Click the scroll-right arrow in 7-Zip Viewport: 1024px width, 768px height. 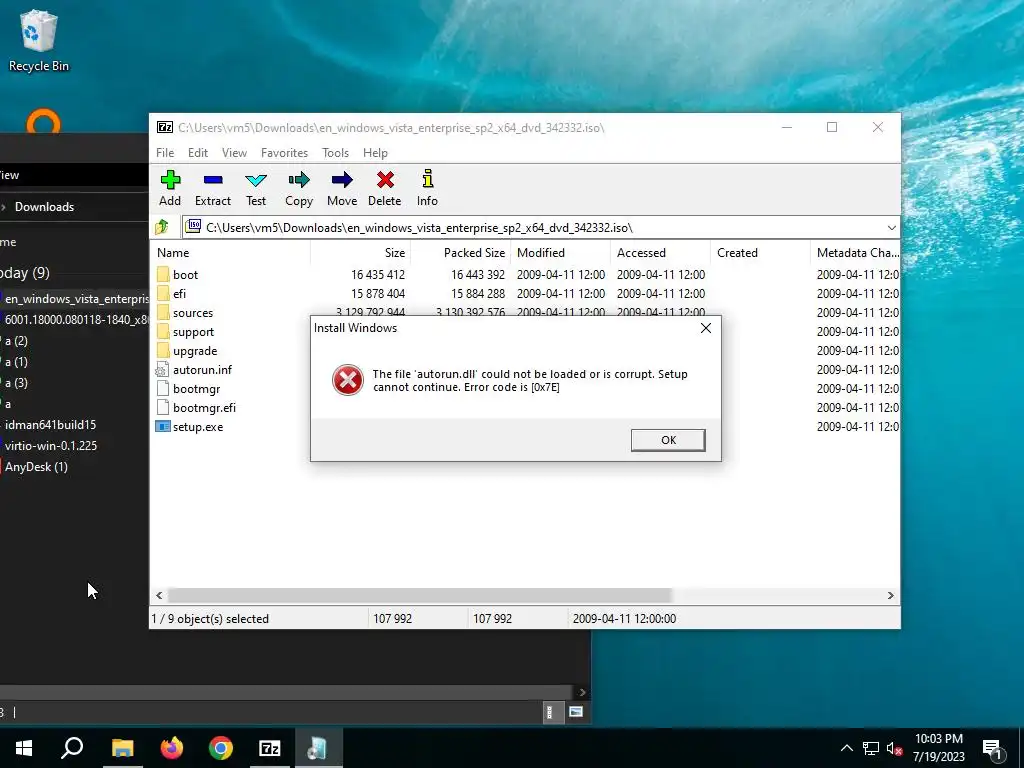coord(891,596)
